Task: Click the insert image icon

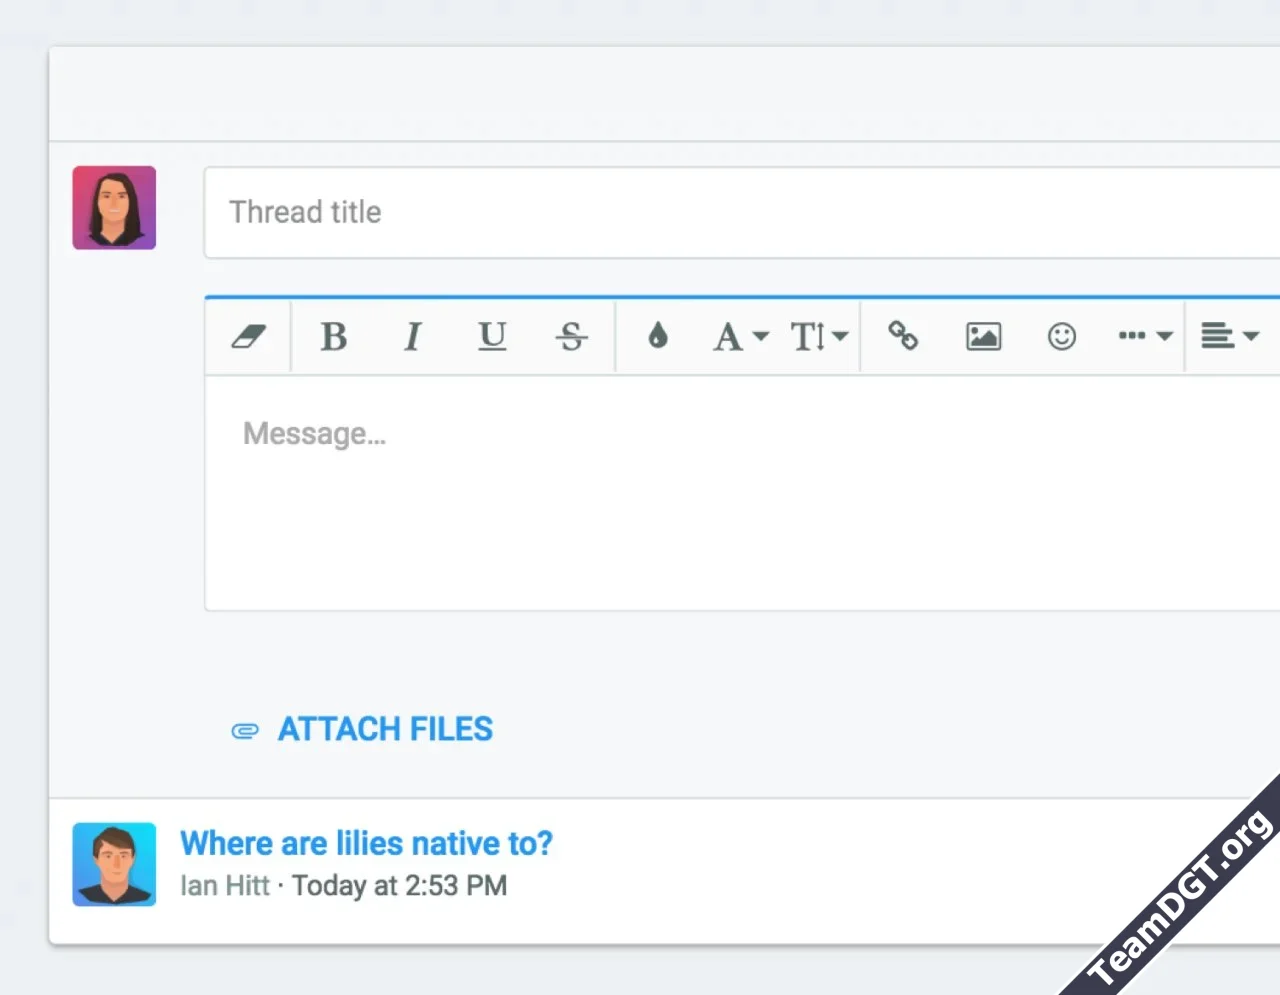Action: click(x=983, y=337)
